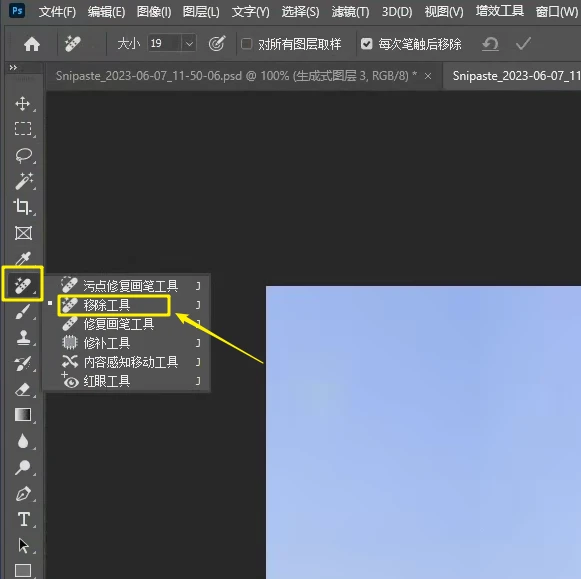Select the Rectangle shape tool
Screen dimensions: 581x579
coord(23,570)
